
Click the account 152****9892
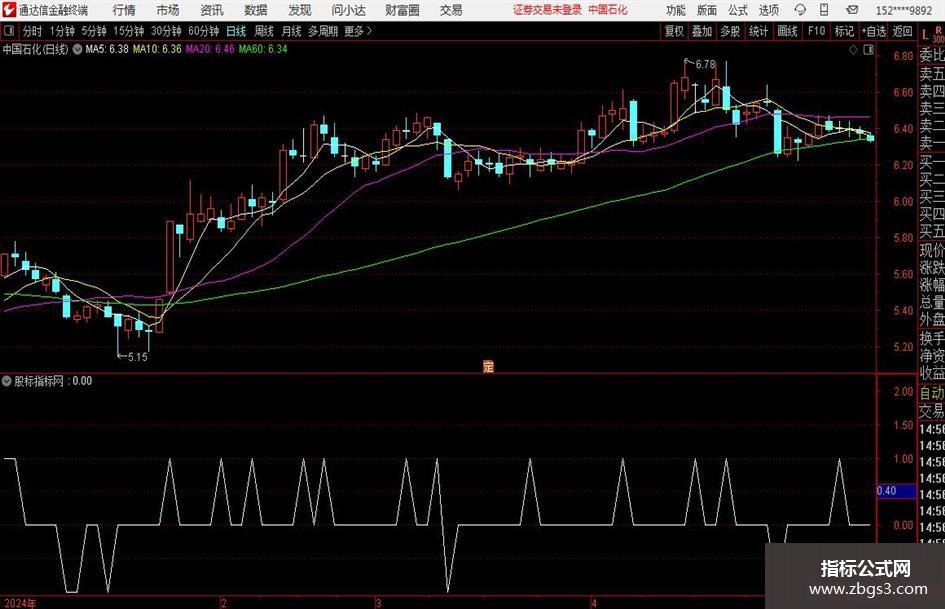click(903, 10)
